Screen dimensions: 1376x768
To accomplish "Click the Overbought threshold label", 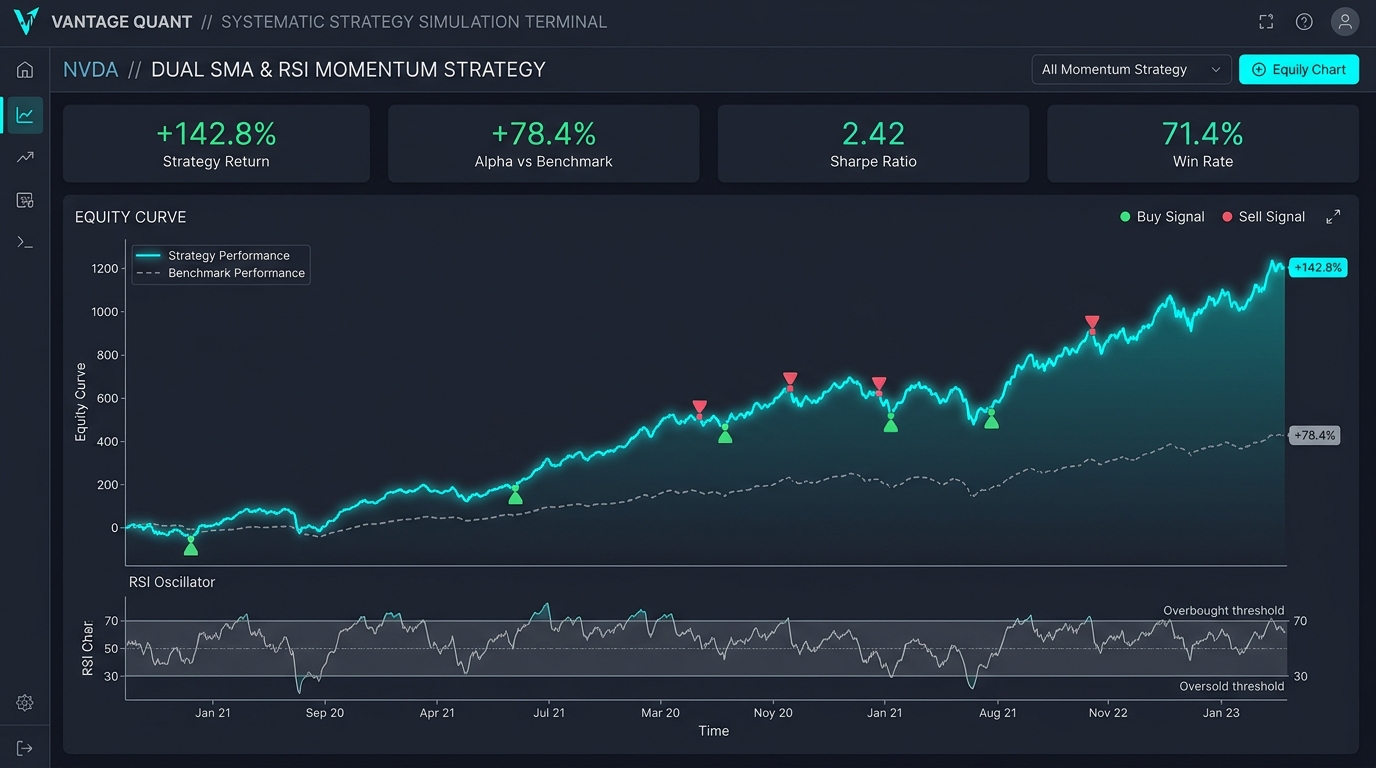I will (1223, 611).
